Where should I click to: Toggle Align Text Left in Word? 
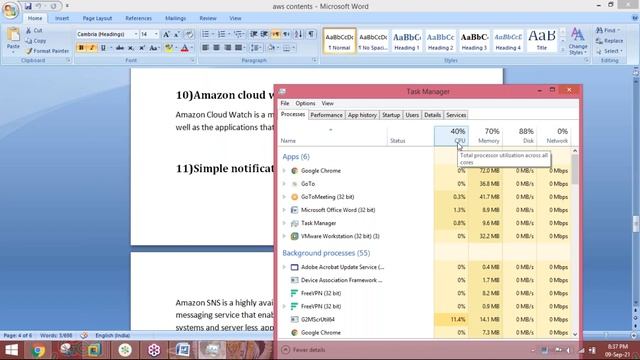[x=205, y=48]
